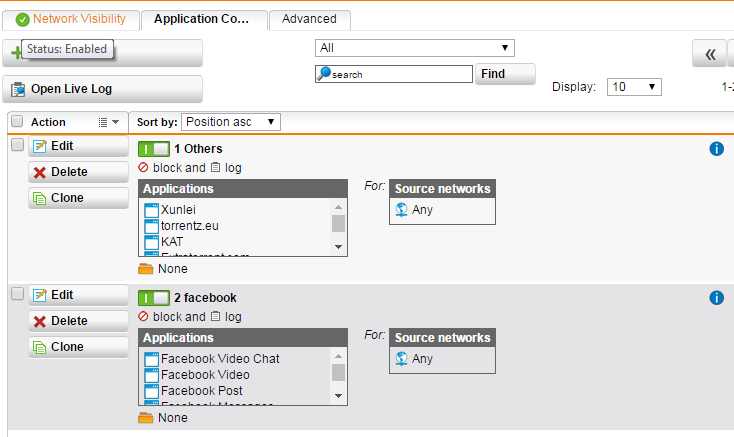
Task: Select torrentz.eu in applications list
Action: pyautogui.click(x=190, y=226)
